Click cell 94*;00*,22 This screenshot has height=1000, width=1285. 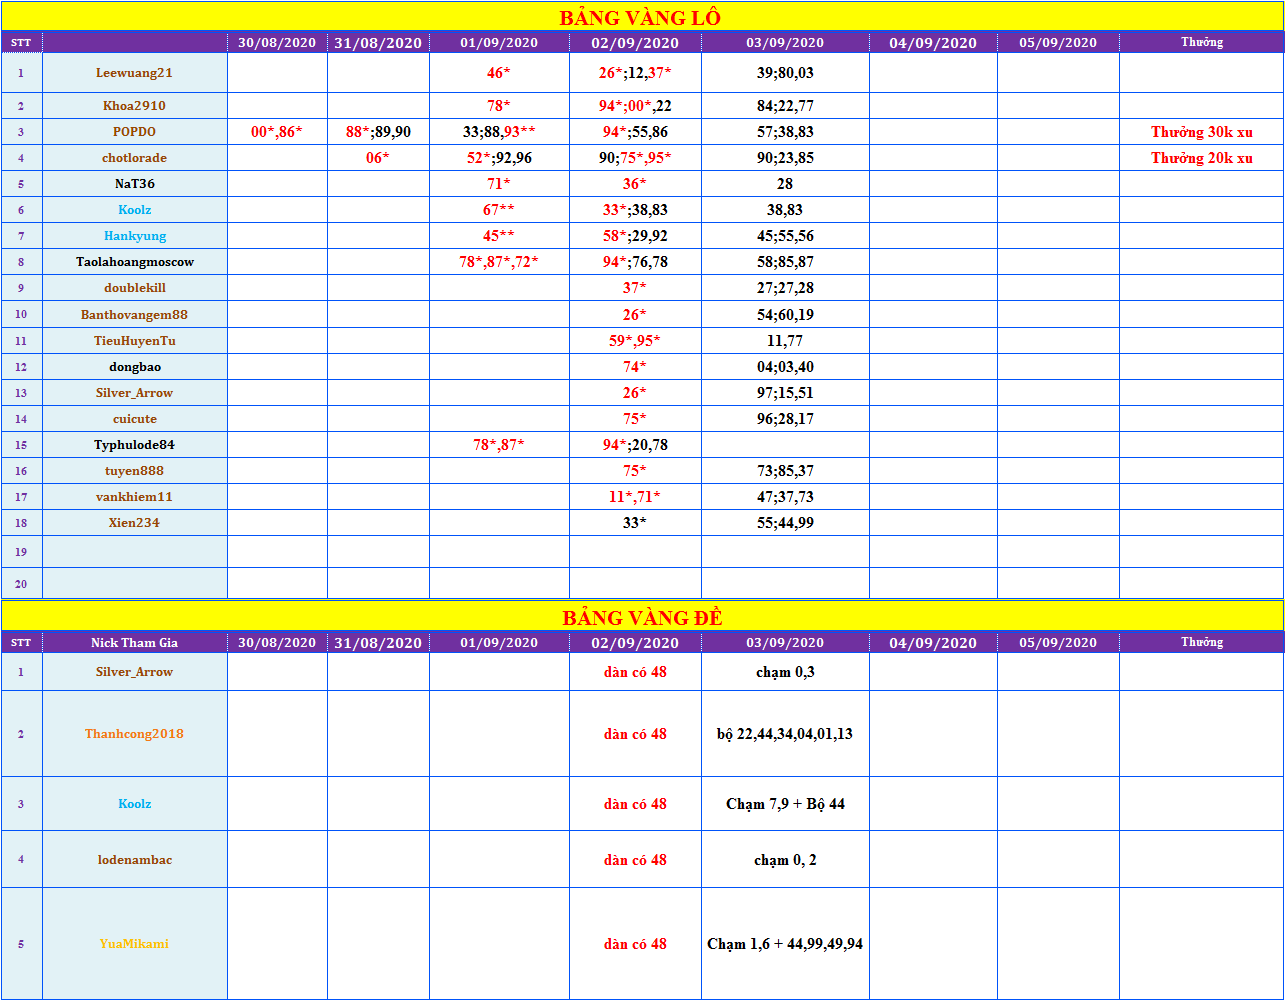[x=635, y=106]
